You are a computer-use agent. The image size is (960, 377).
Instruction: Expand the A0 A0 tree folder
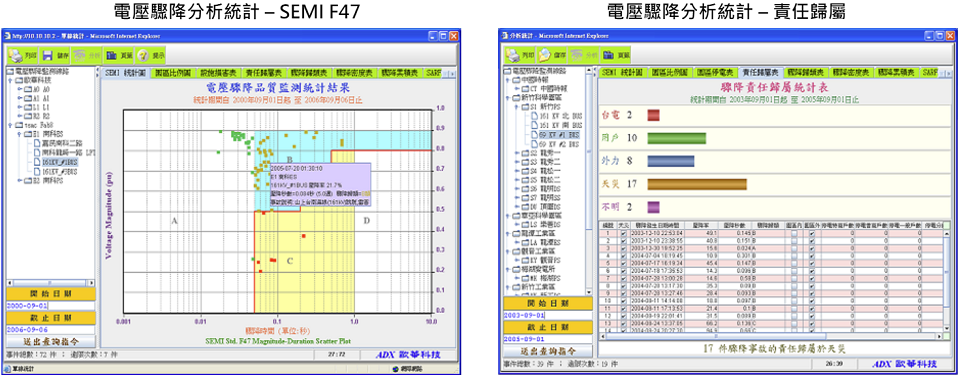20,89
